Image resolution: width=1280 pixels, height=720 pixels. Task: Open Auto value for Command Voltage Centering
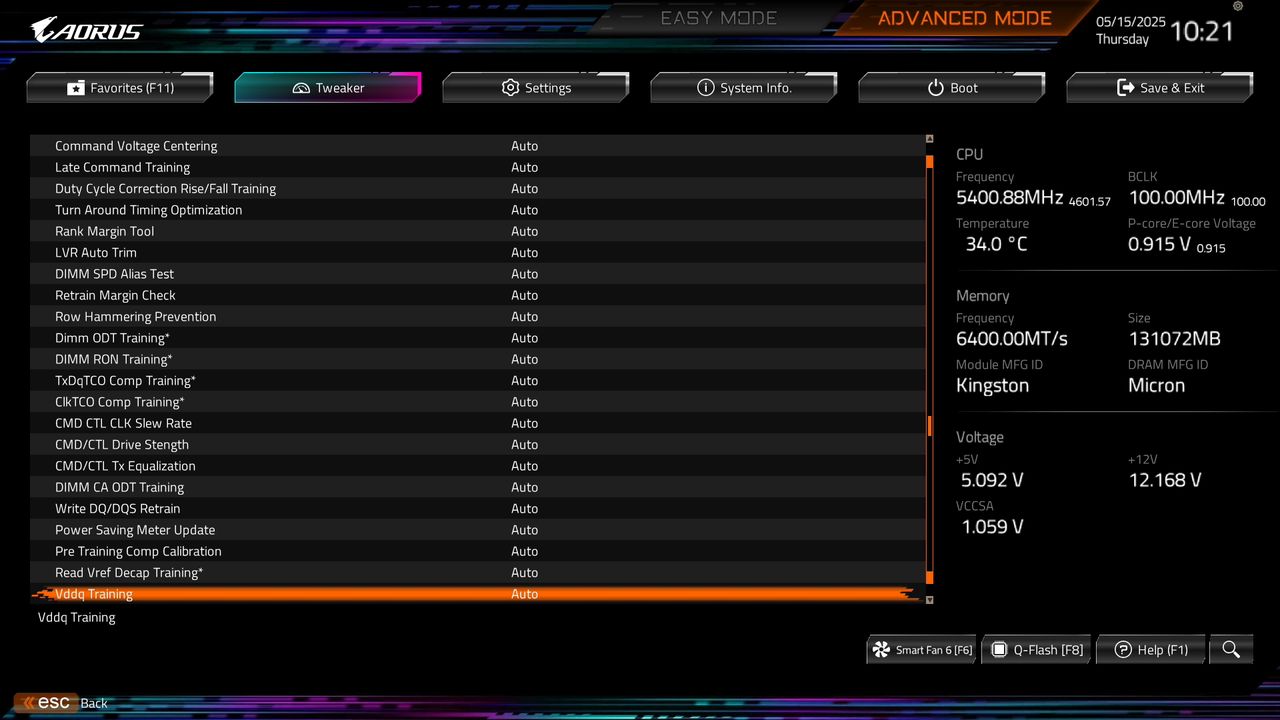524,146
